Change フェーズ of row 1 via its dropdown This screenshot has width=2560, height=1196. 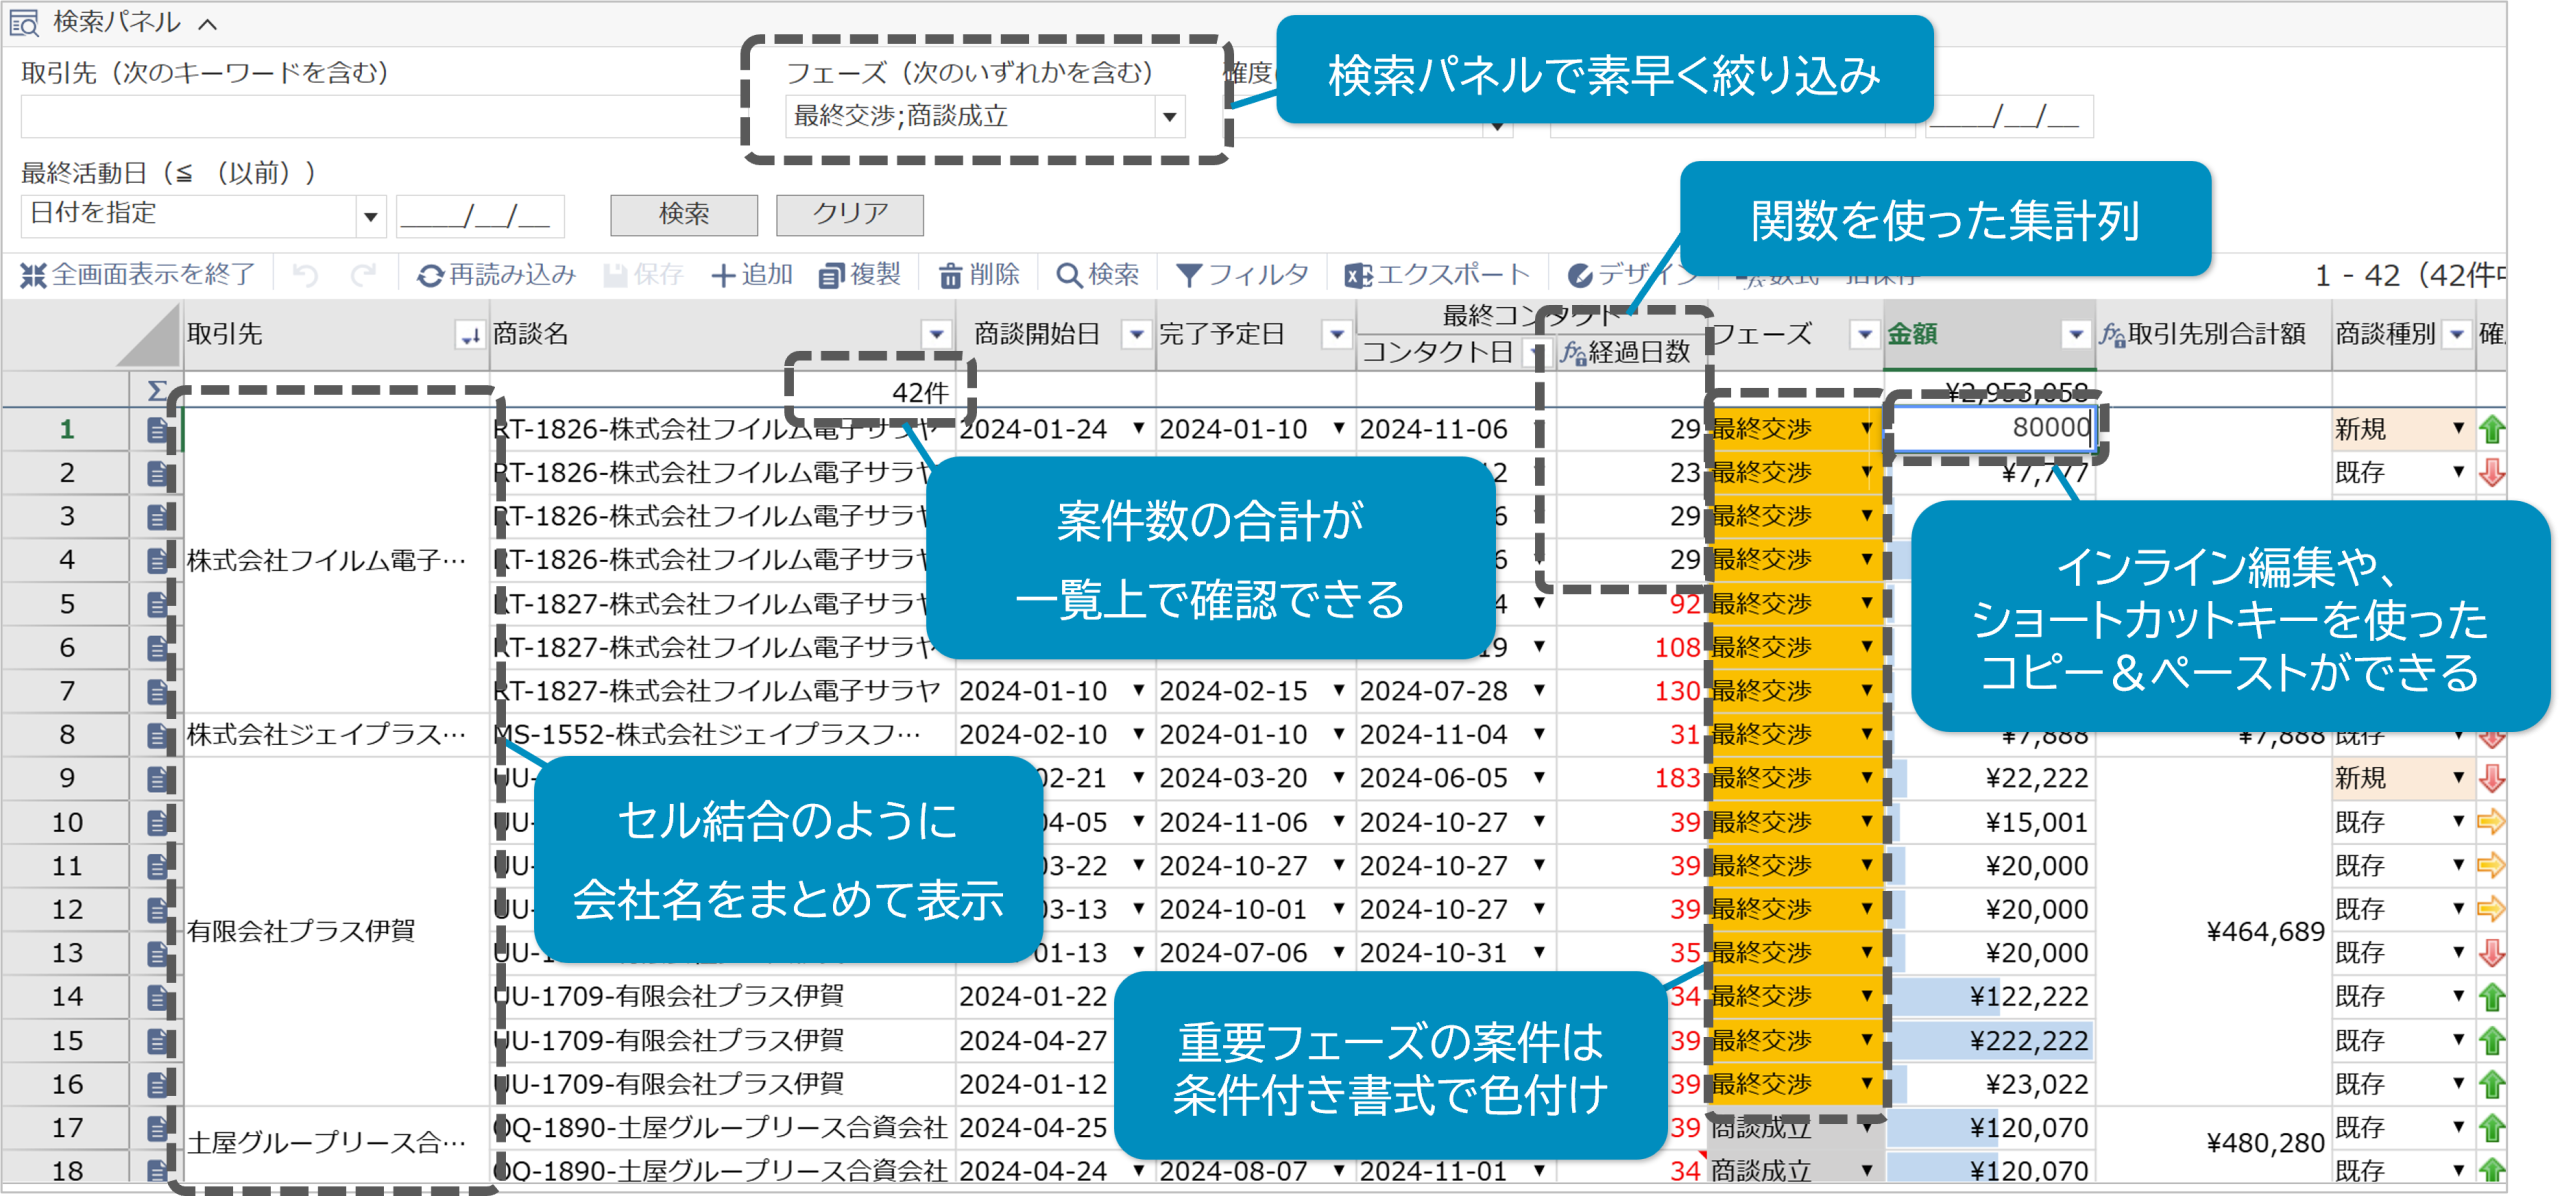tap(1866, 428)
